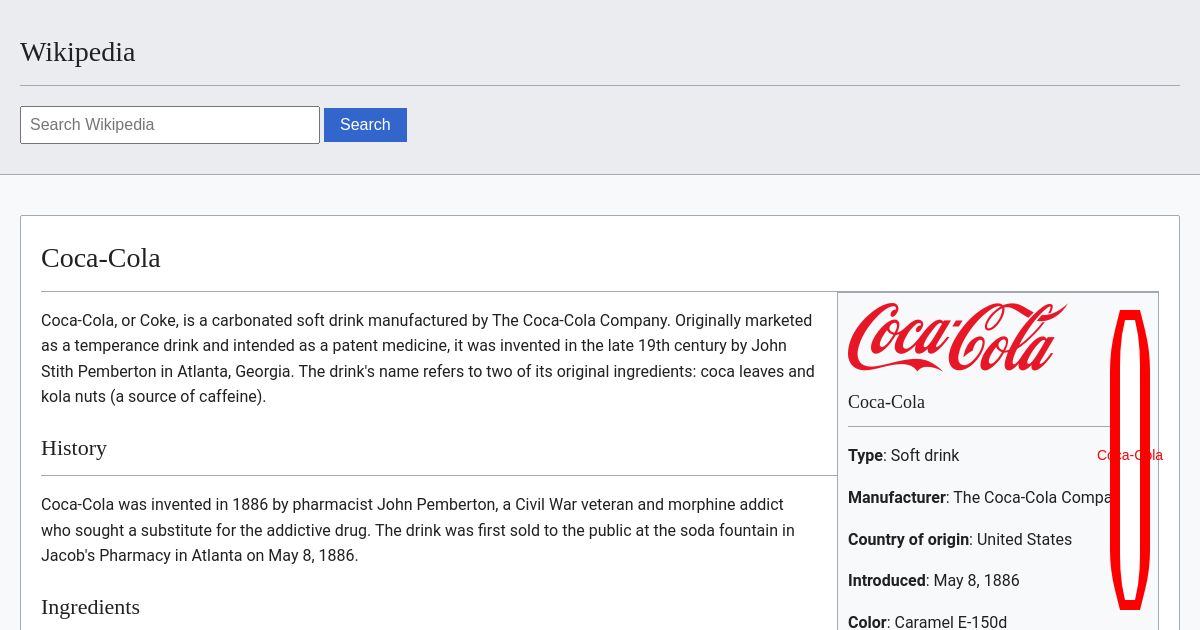This screenshot has width=1200, height=630.
Task: Select the Wikipedia site heading
Action: pos(77,52)
